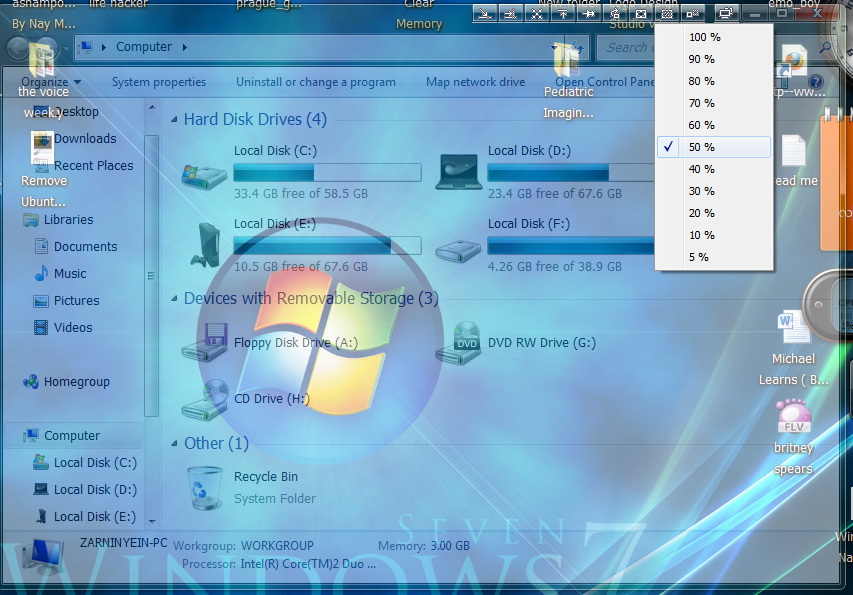This screenshot has width=853, height=595.
Task: Click the blue Help question mark icon
Action: tap(816, 82)
